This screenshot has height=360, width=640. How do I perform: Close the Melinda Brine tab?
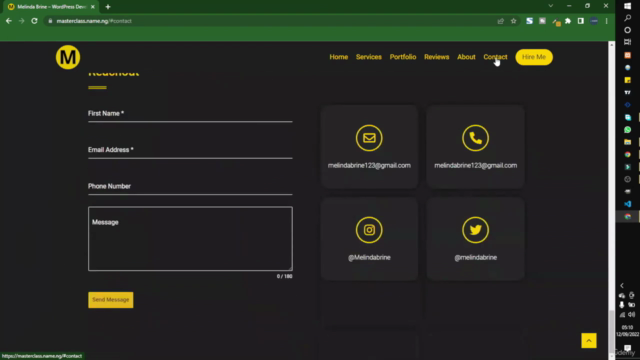click(x=93, y=7)
